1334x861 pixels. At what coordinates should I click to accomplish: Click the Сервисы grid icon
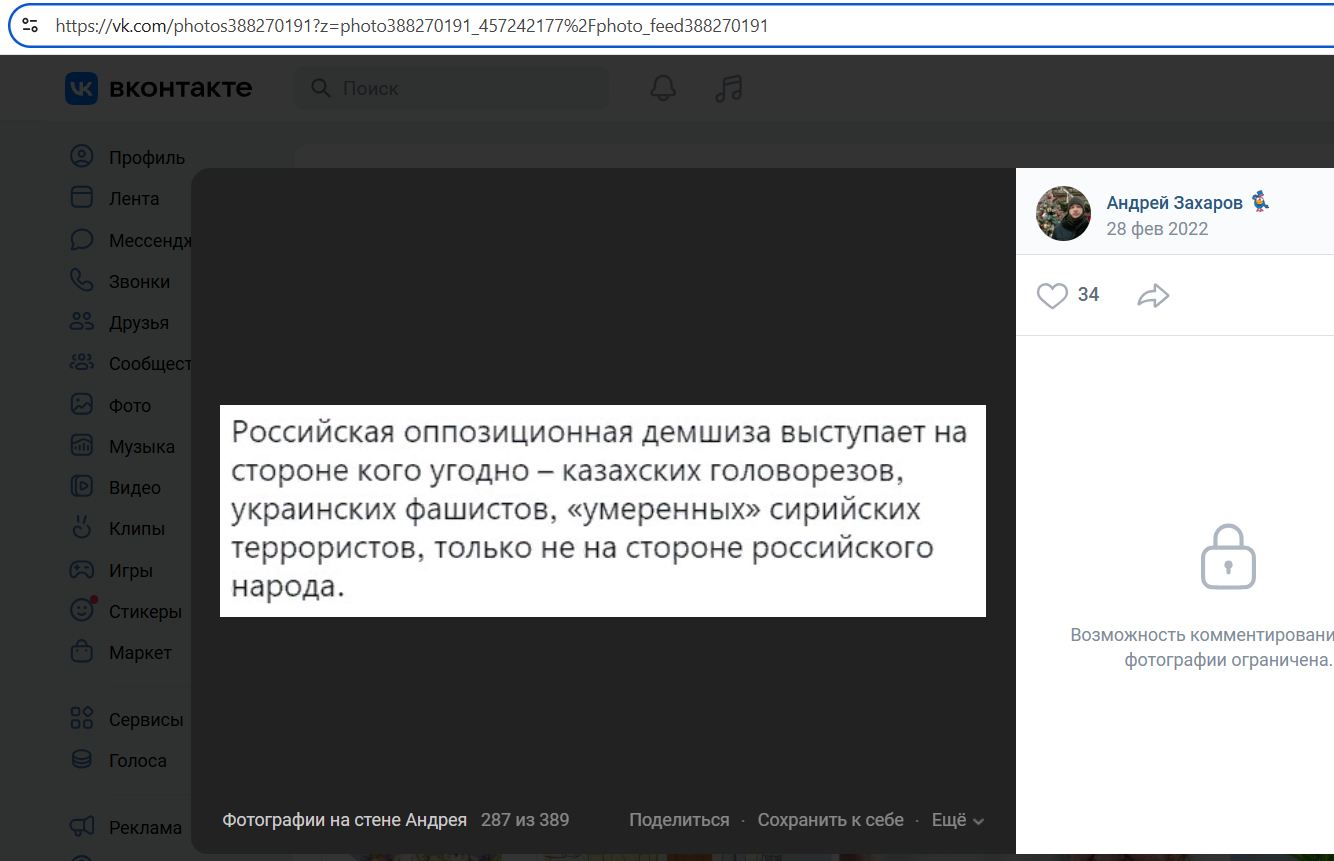(81, 719)
